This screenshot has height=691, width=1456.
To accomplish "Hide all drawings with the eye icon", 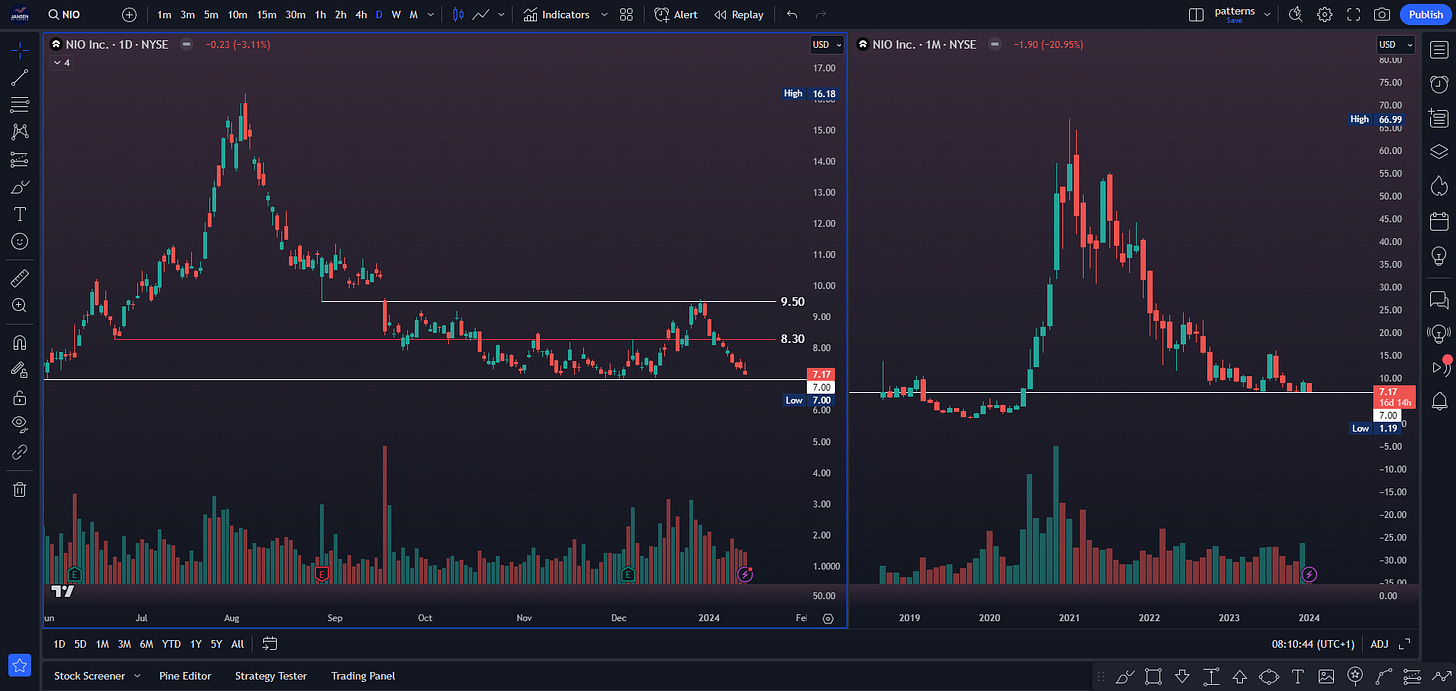I will point(20,424).
